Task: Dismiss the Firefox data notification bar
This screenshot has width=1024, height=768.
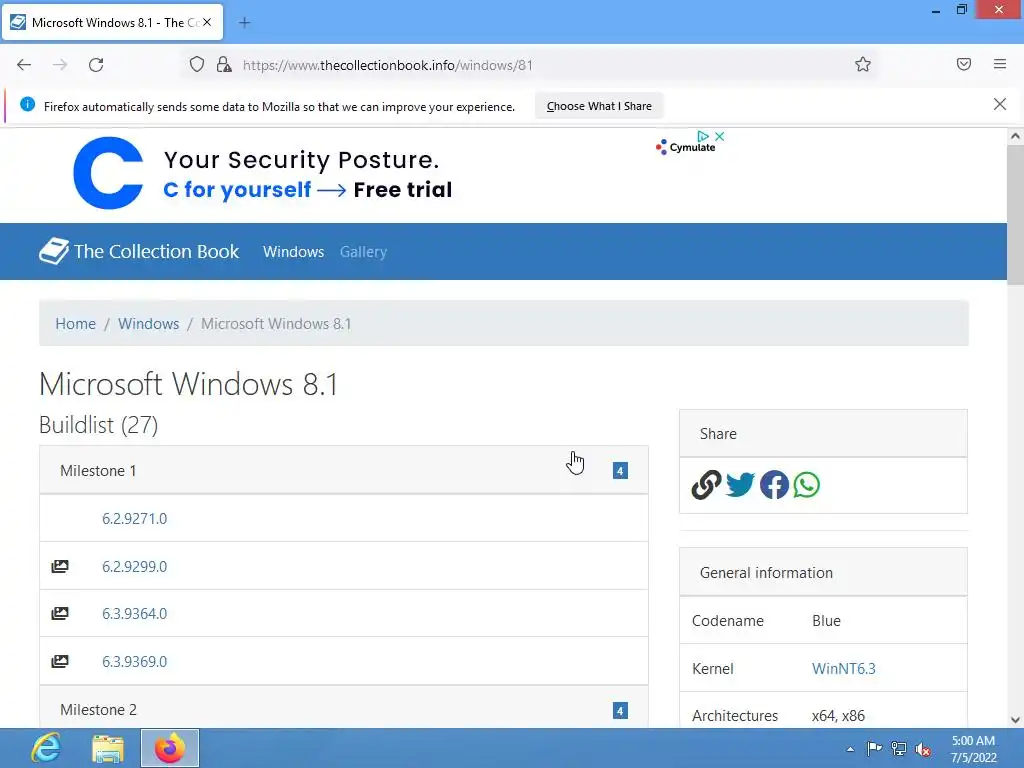Action: point(1000,104)
